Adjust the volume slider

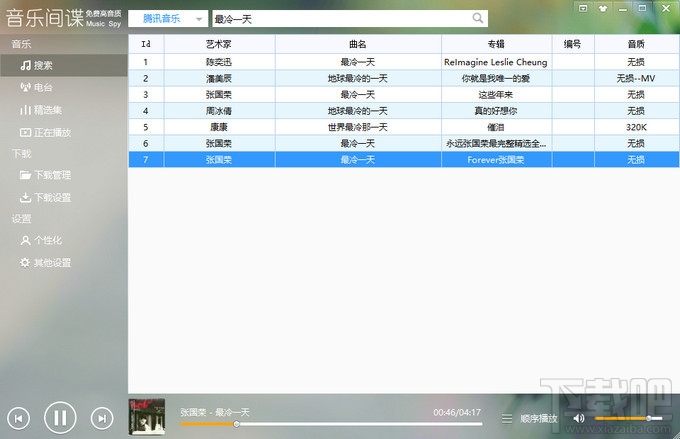coord(628,418)
